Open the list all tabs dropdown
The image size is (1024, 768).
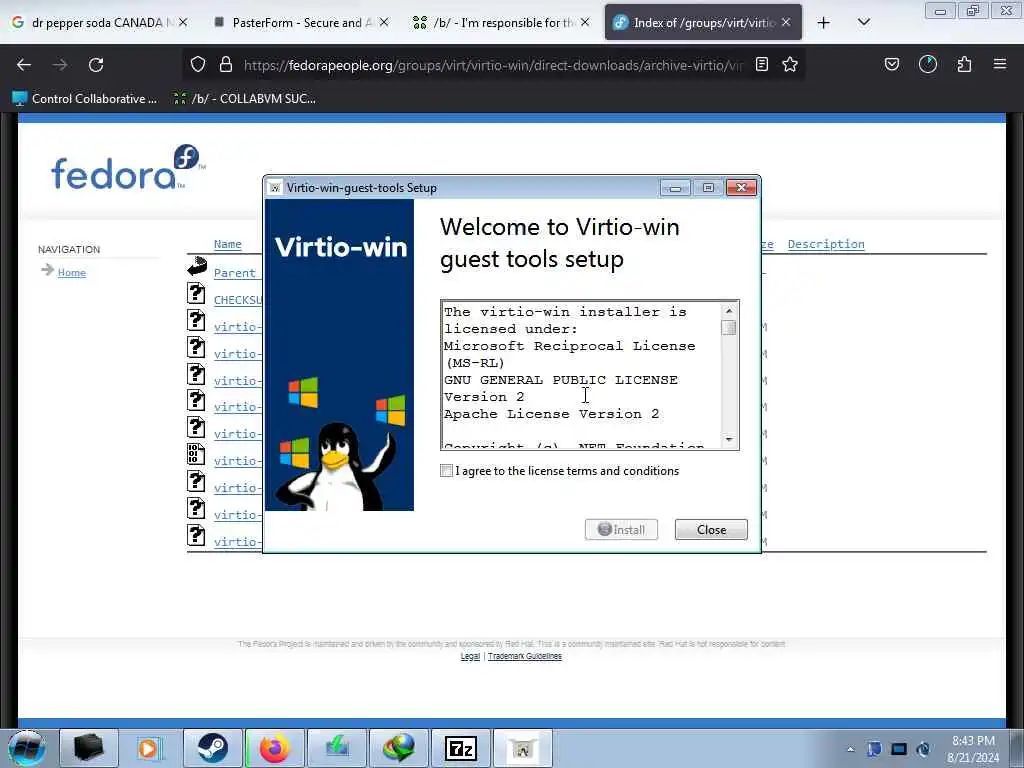864,22
